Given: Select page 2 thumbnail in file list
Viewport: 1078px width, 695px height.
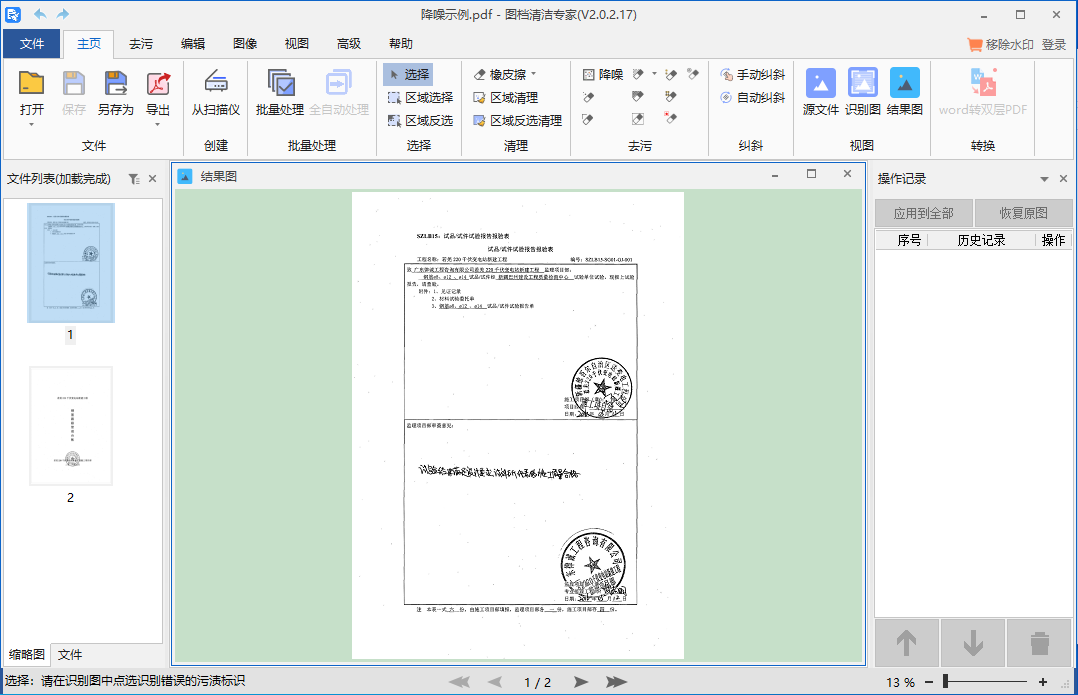Looking at the screenshot, I should pos(70,426).
